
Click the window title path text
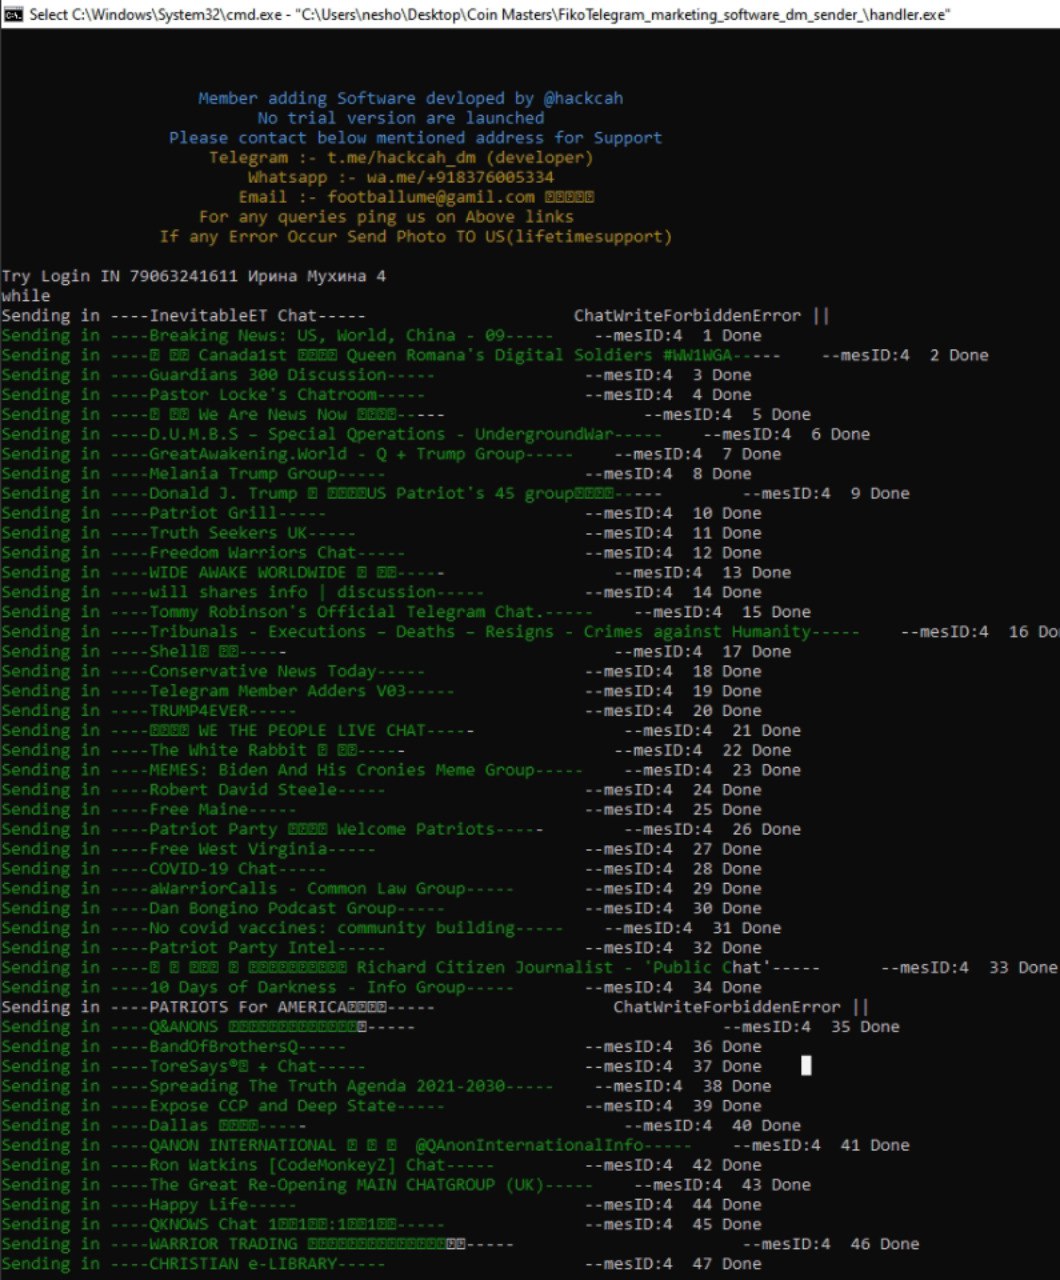[x=489, y=15]
